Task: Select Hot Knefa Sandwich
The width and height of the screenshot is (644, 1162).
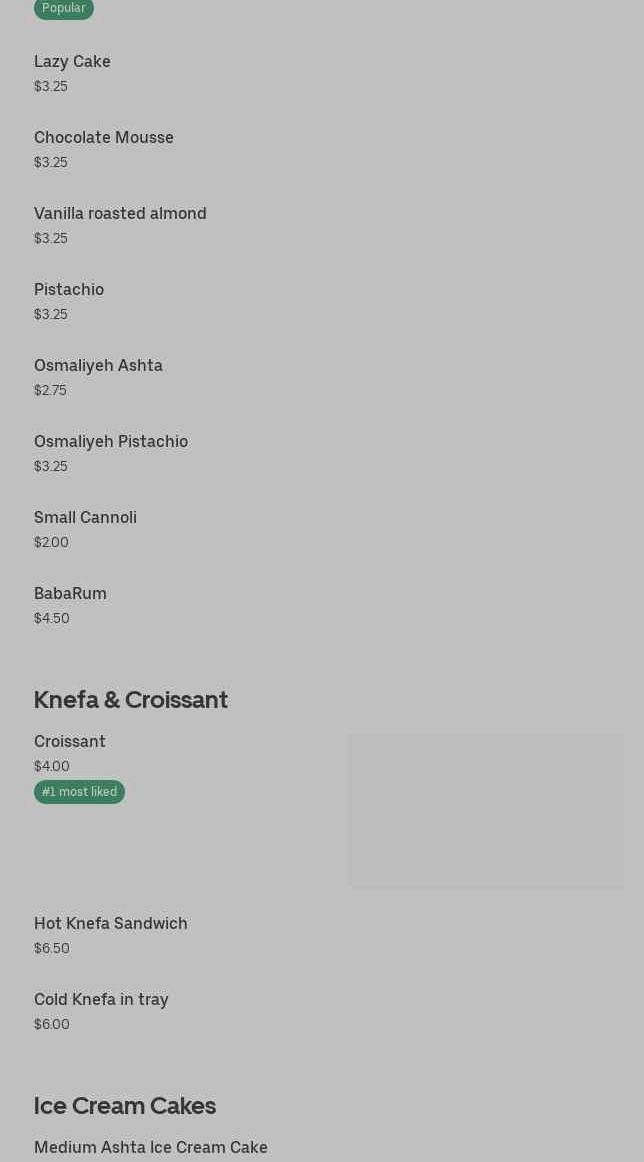Action: [x=111, y=924]
